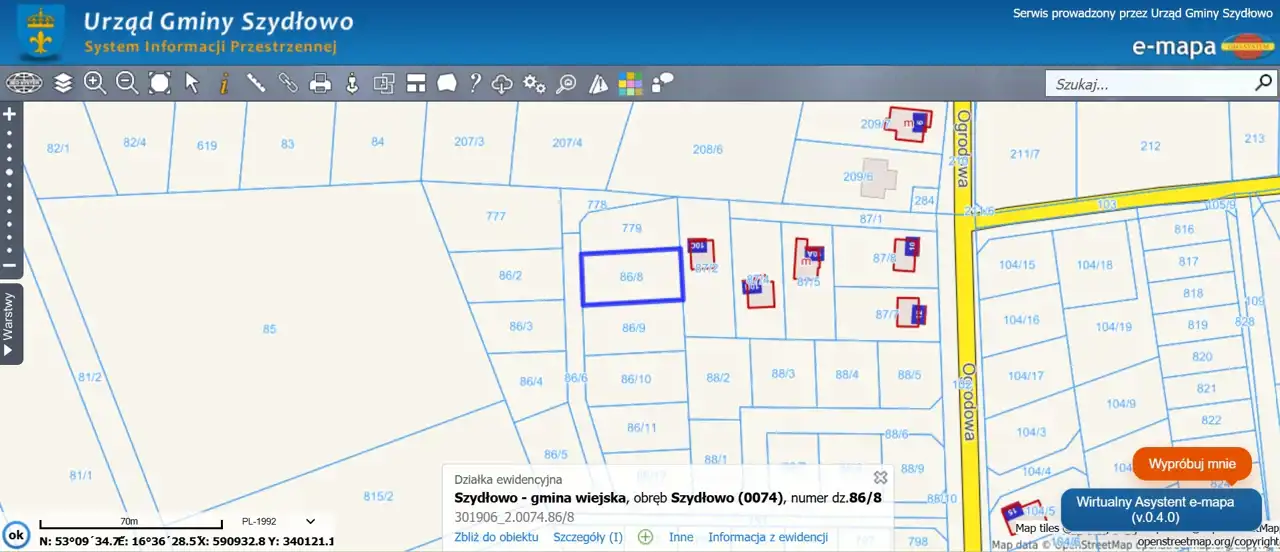Select the polygon shape tool

[x=447, y=83]
